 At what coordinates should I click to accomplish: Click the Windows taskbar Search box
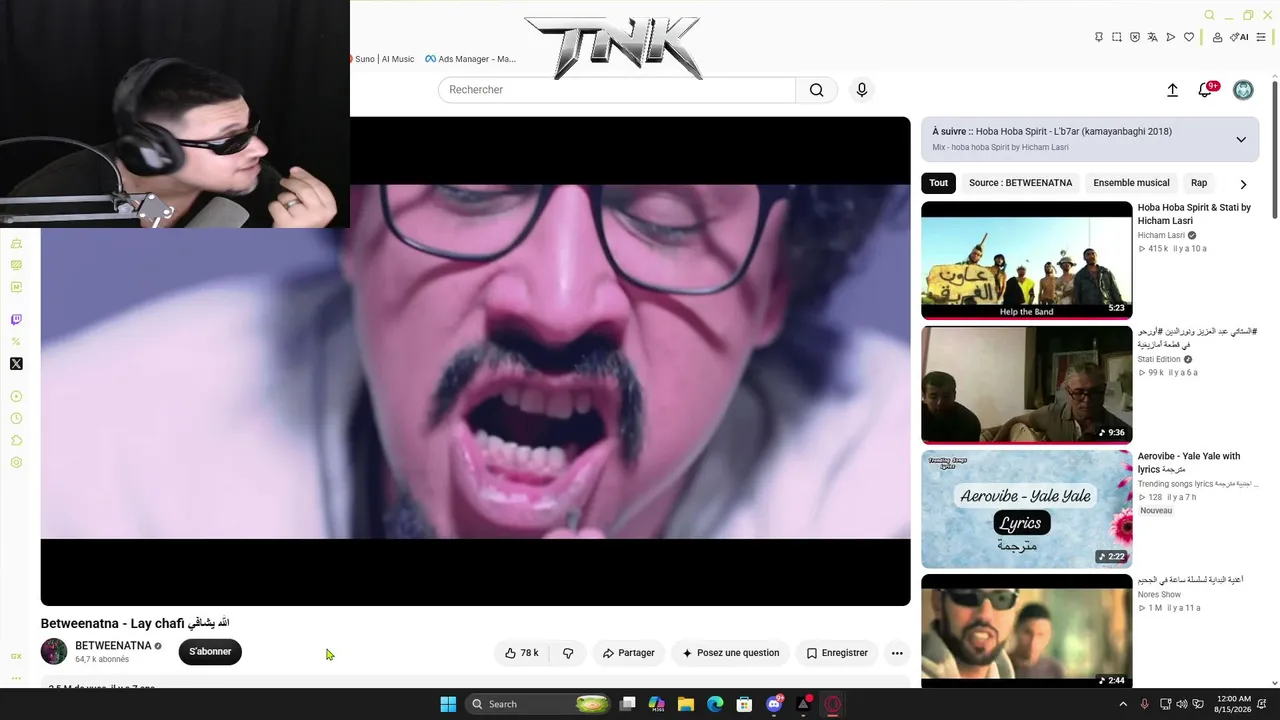539,704
